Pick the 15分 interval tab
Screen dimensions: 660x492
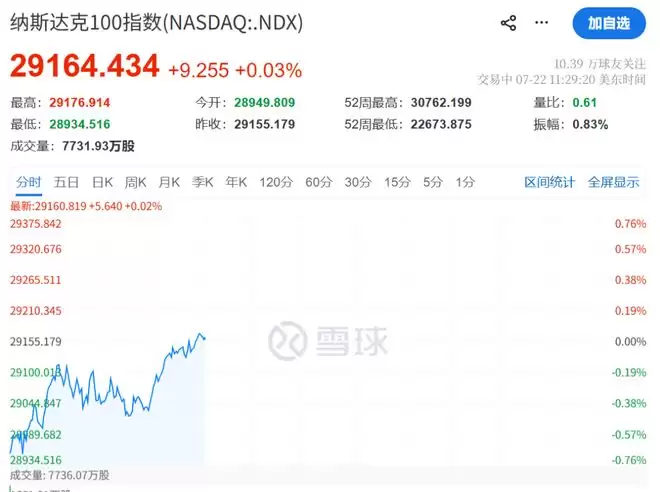click(397, 182)
